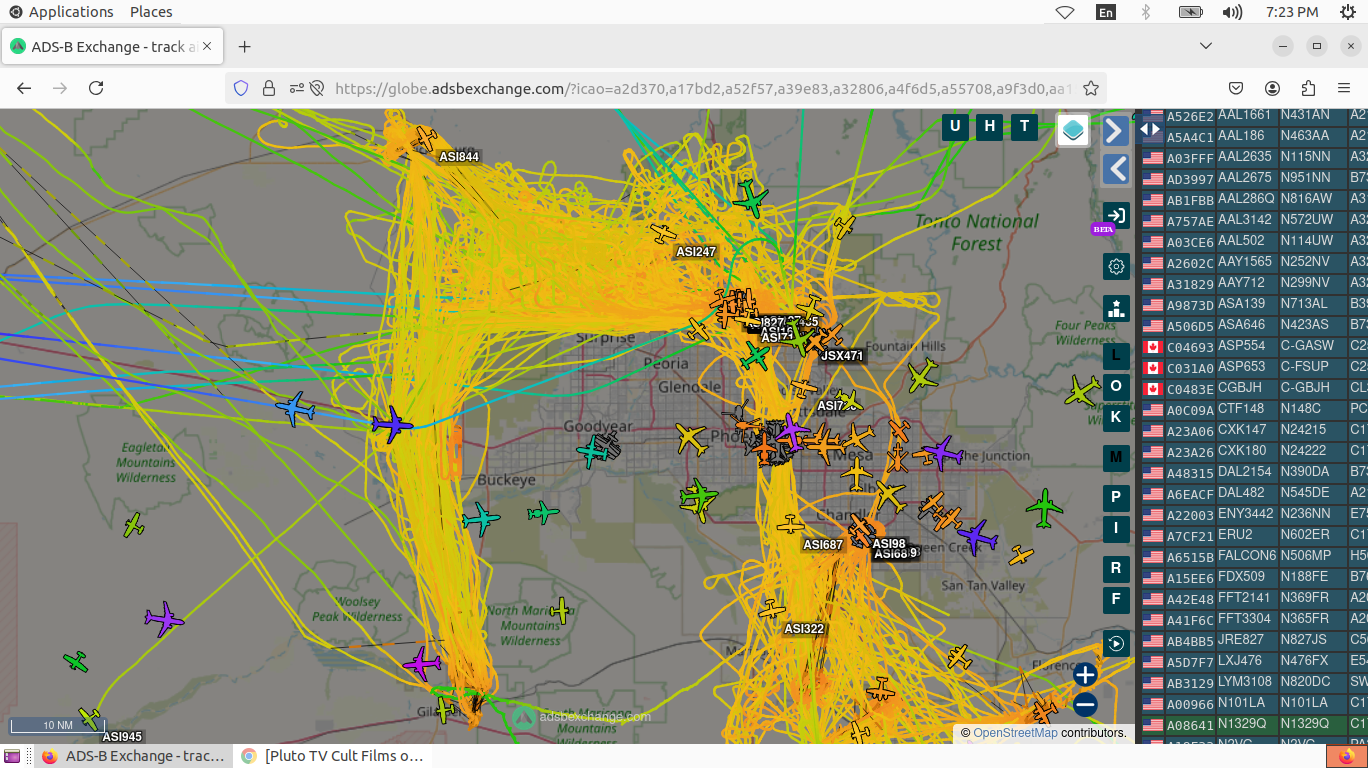Open the map settings gear

1116,266
